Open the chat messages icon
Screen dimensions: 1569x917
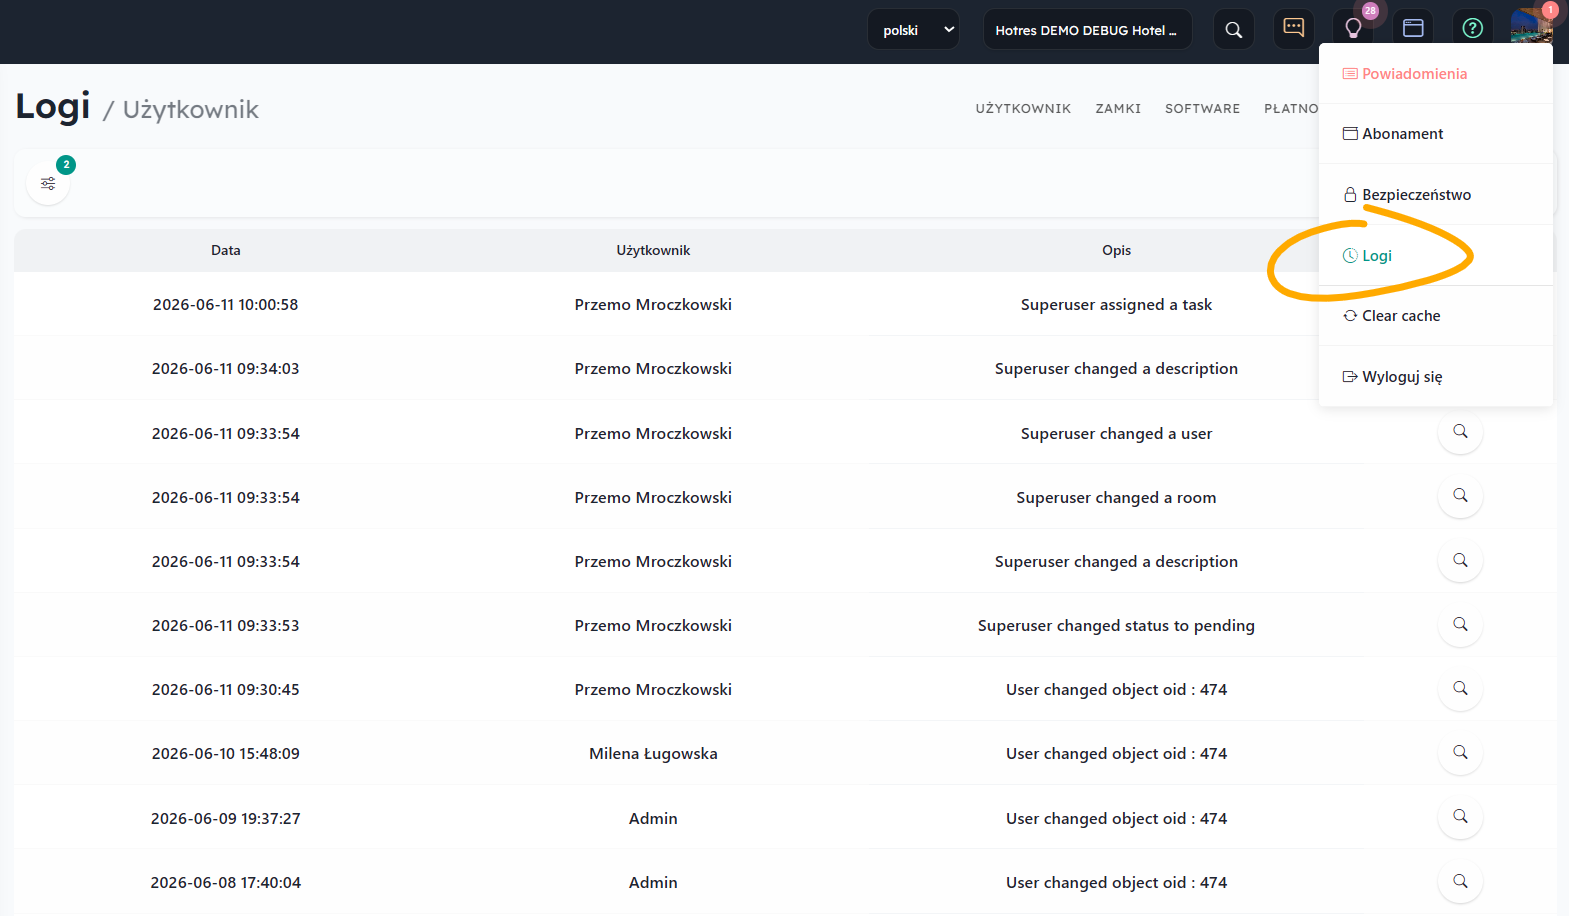tap(1294, 28)
